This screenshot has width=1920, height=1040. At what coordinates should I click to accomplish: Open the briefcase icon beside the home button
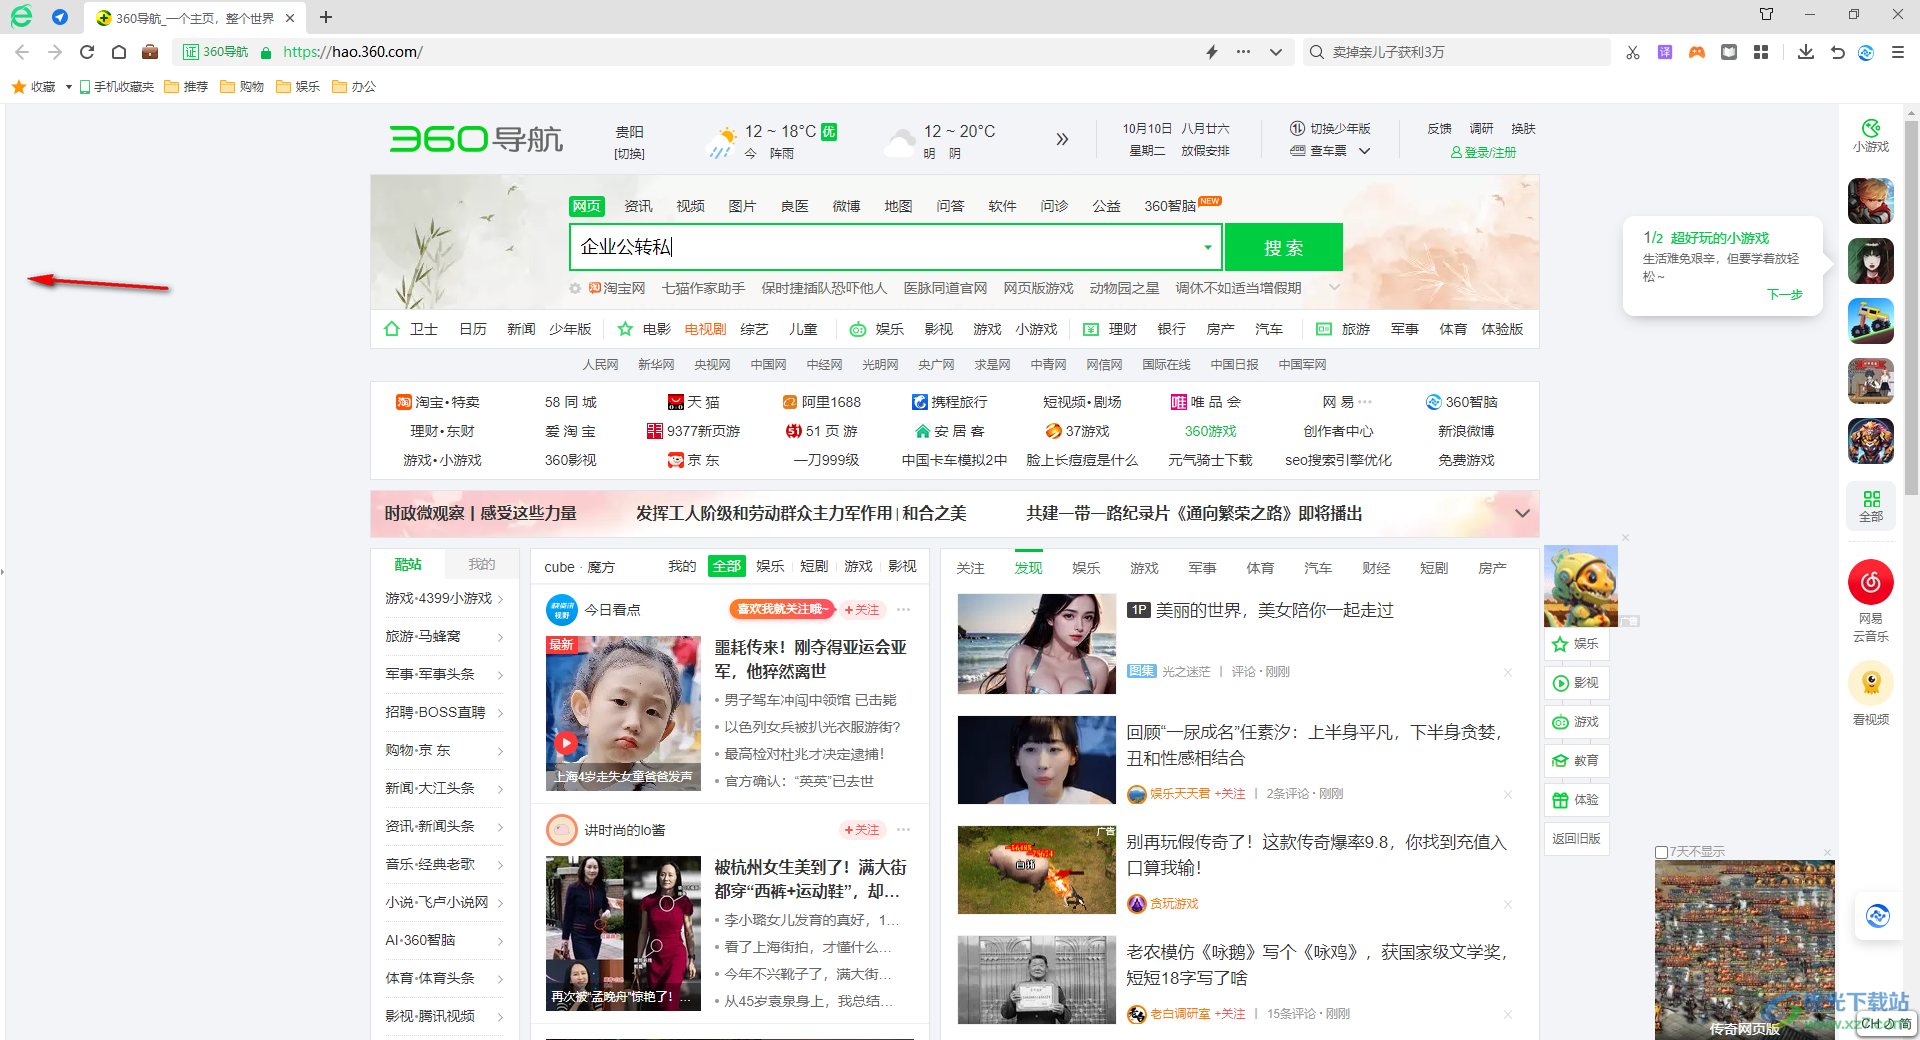150,52
